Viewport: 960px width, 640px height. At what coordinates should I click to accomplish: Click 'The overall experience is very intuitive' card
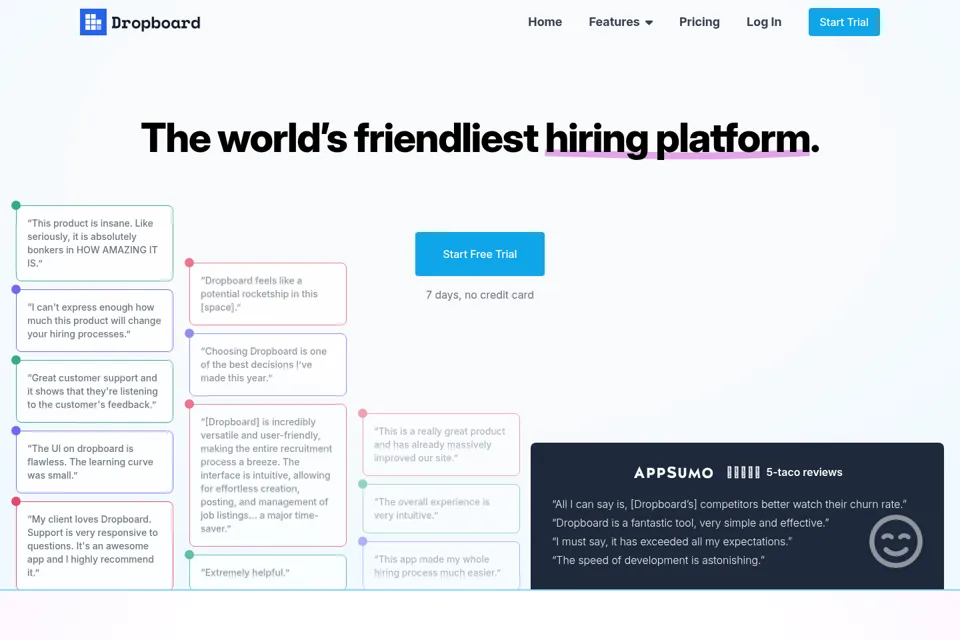pyautogui.click(x=441, y=508)
